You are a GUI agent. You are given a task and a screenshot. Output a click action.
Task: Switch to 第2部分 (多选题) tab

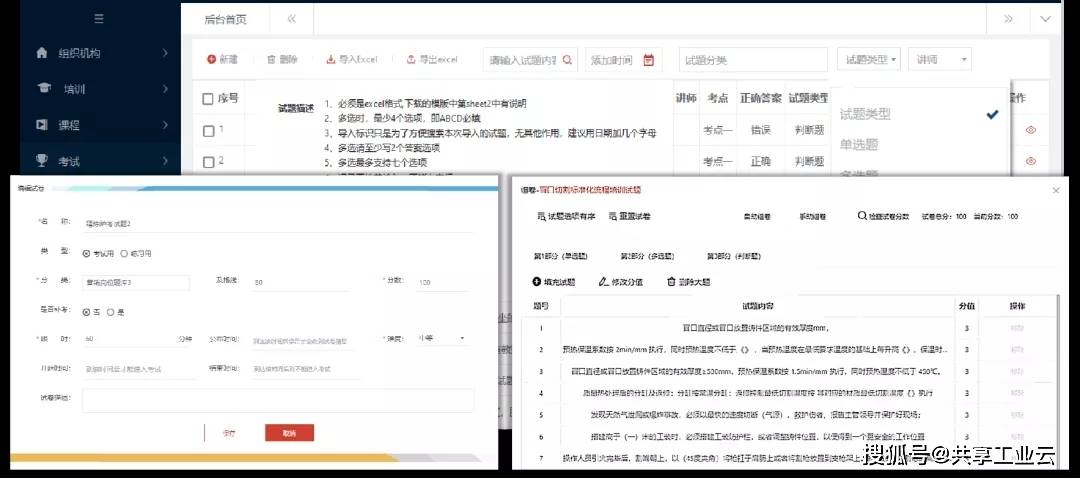click(647, 256)
